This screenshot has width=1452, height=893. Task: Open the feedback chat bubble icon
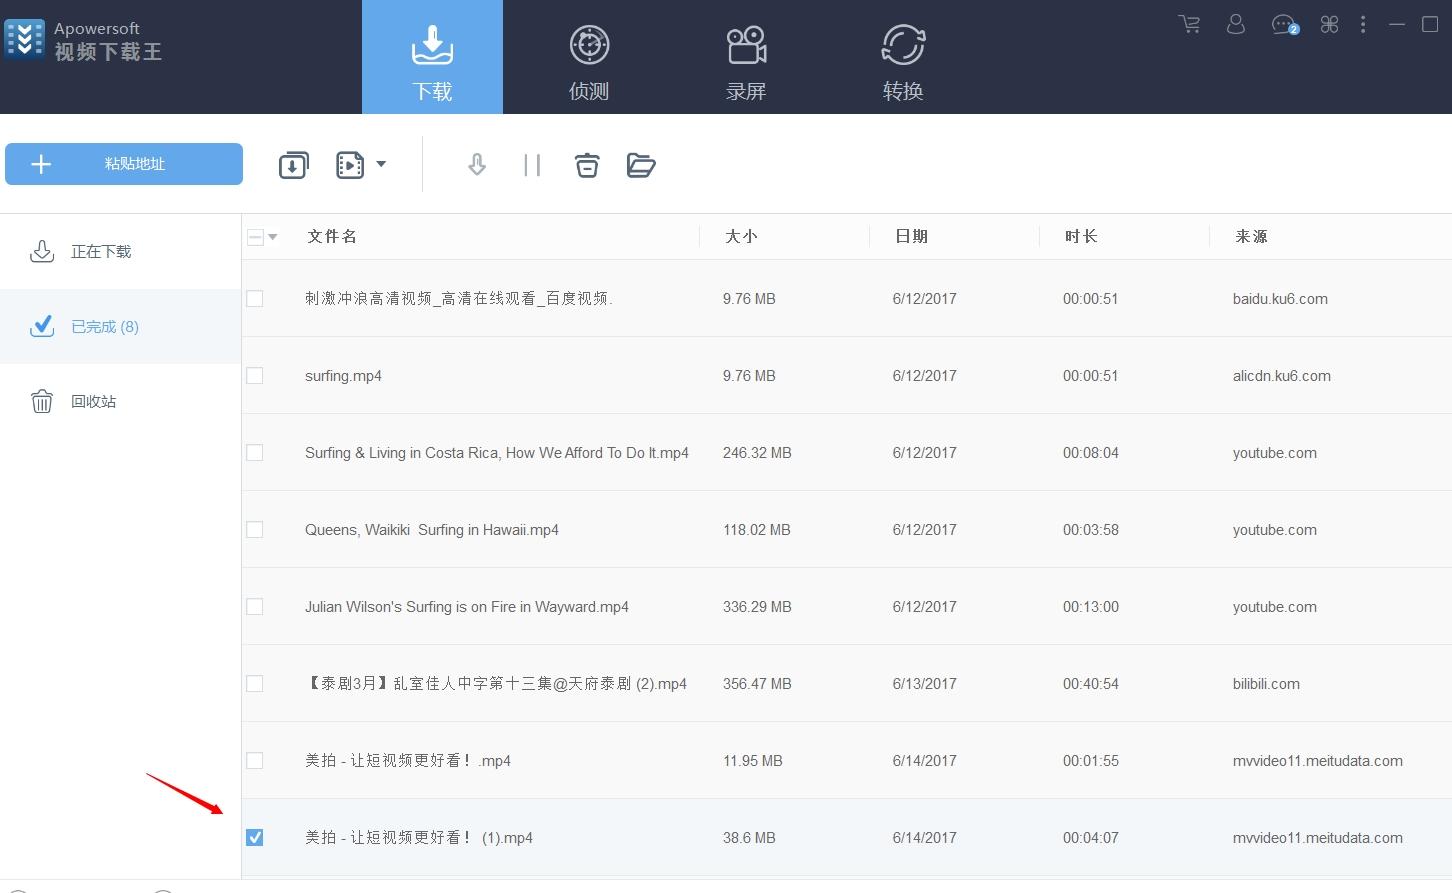(x=1284, y=25)
